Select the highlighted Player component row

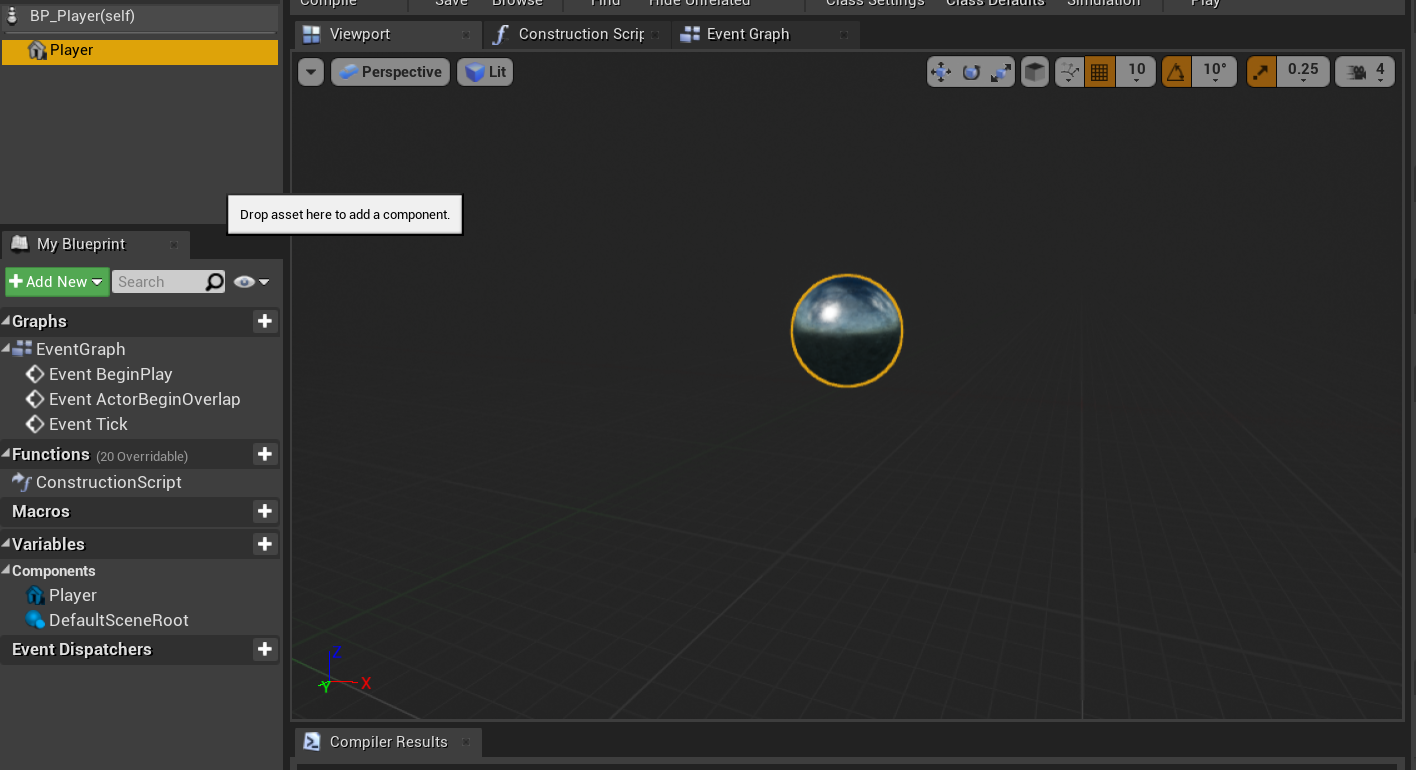[140, 51]
